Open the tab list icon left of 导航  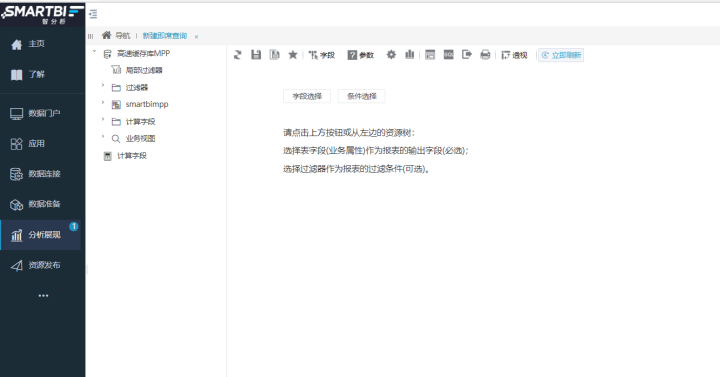pos(90,36)
